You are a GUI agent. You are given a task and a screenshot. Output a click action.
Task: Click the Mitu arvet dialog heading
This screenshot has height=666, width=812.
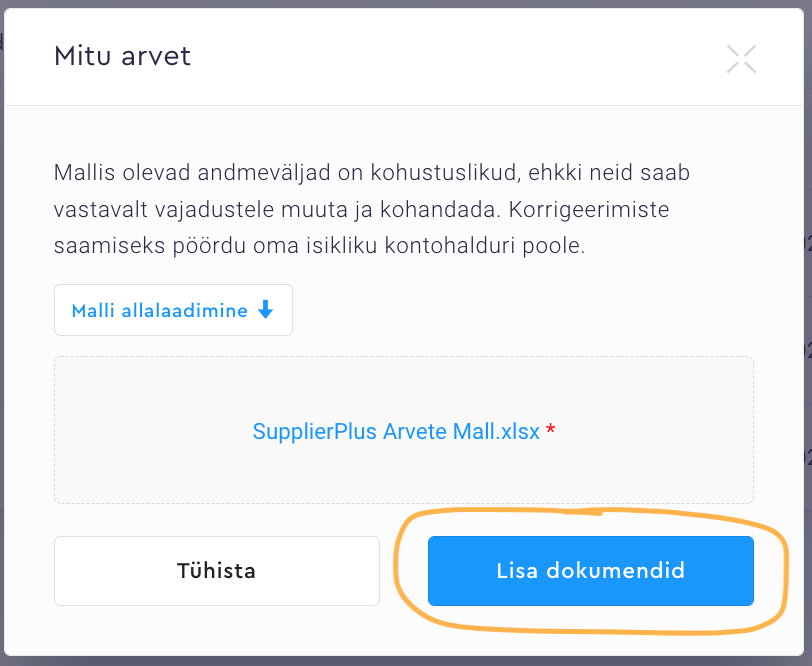tap(122, 56)
